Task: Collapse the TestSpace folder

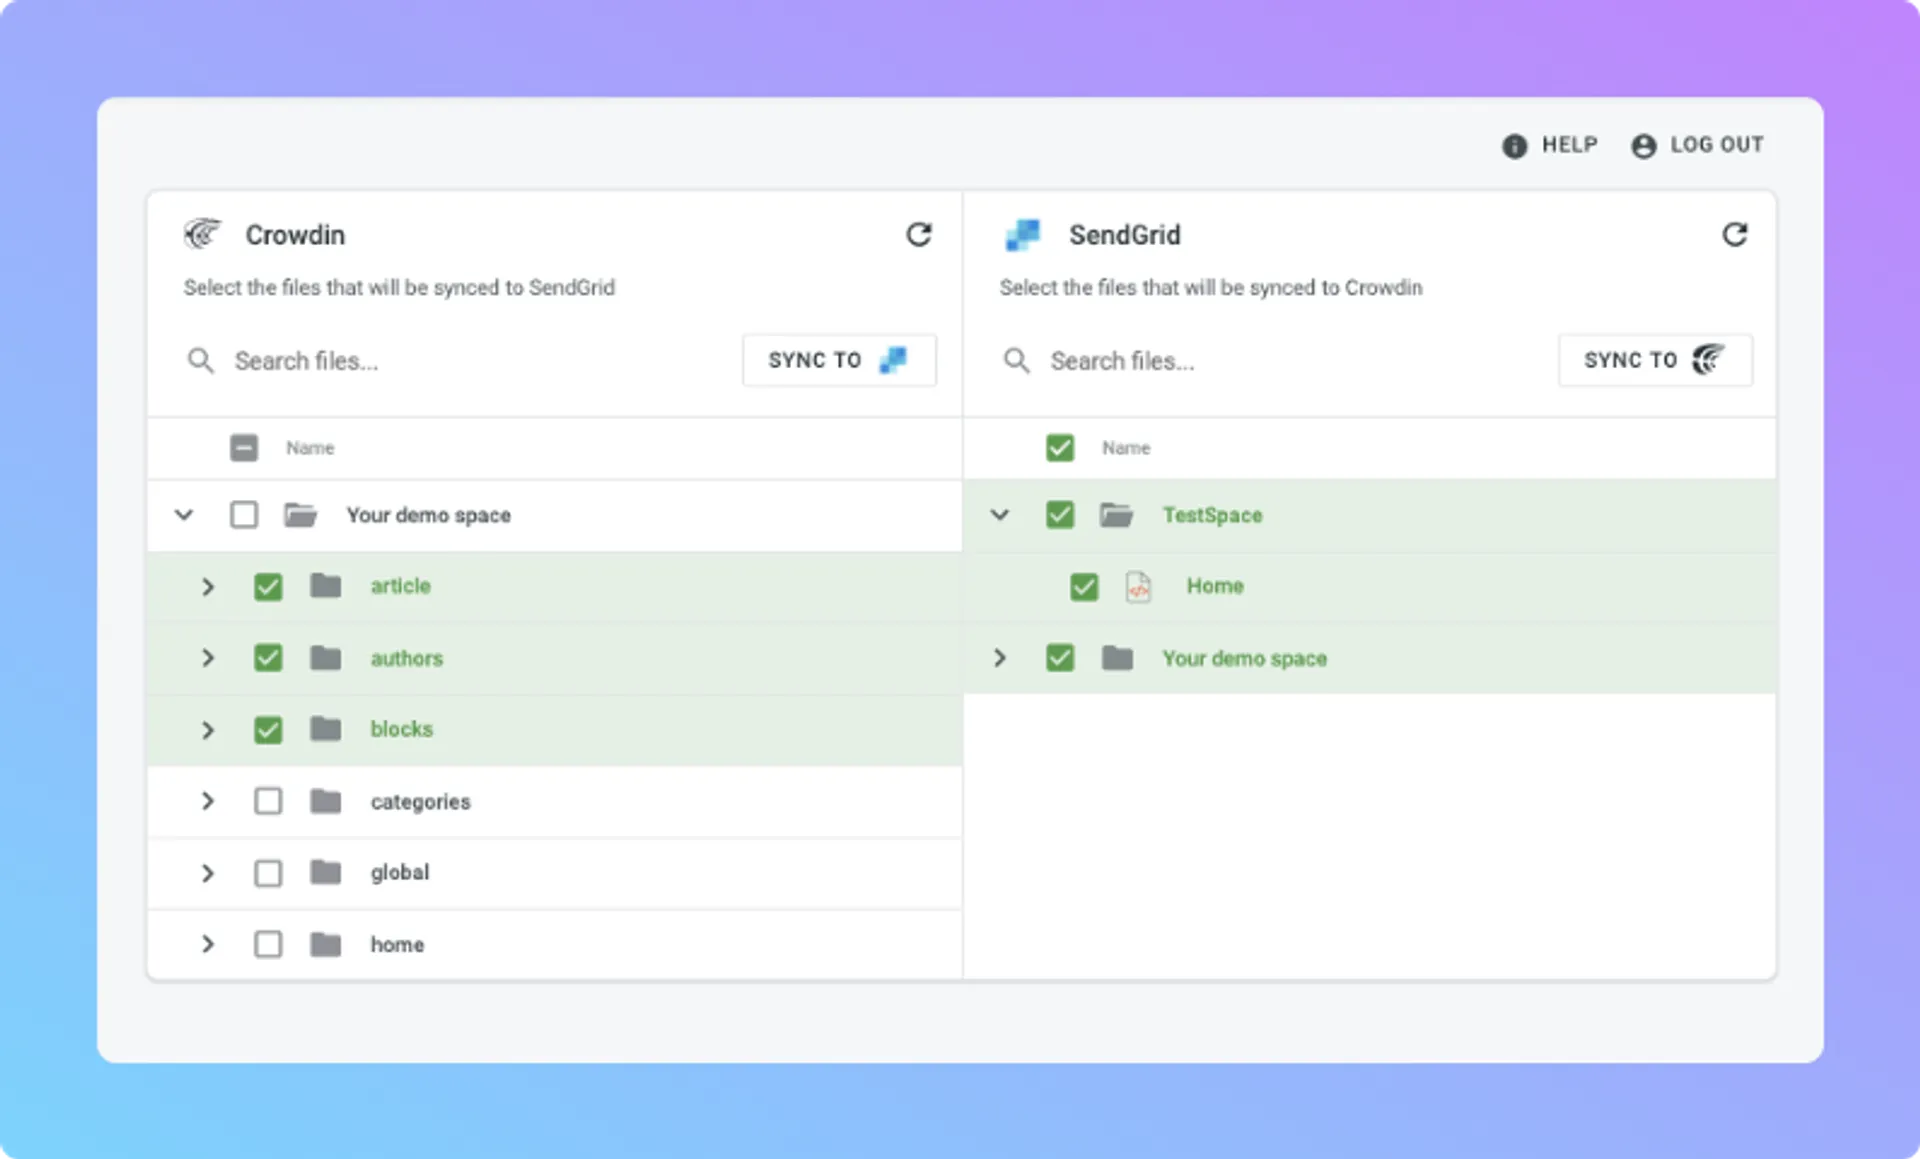Action: (x=1000, y=515)
